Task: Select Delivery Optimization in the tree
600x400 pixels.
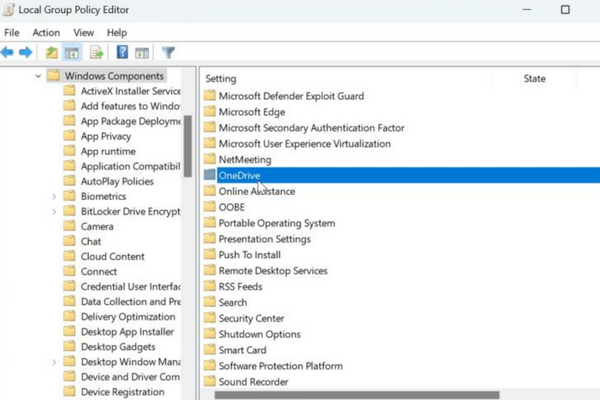Action: [x=128, y=317]
